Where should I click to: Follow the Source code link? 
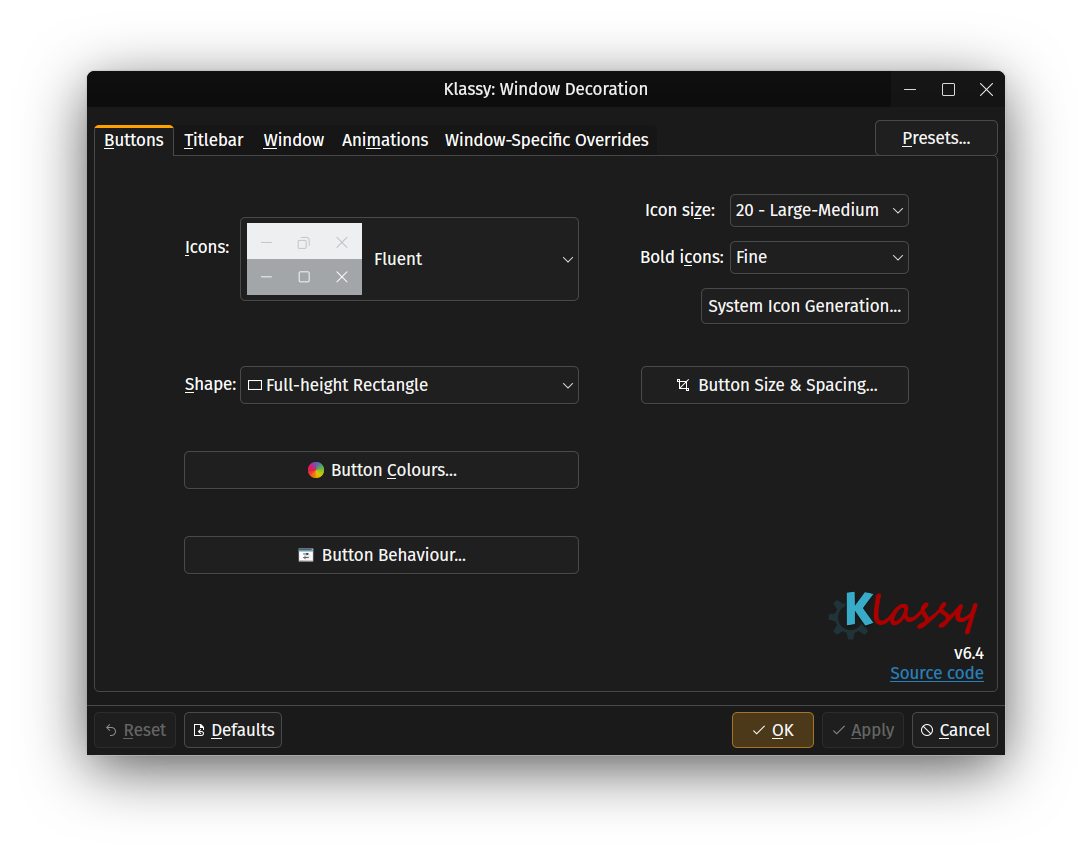pos(937,674)
